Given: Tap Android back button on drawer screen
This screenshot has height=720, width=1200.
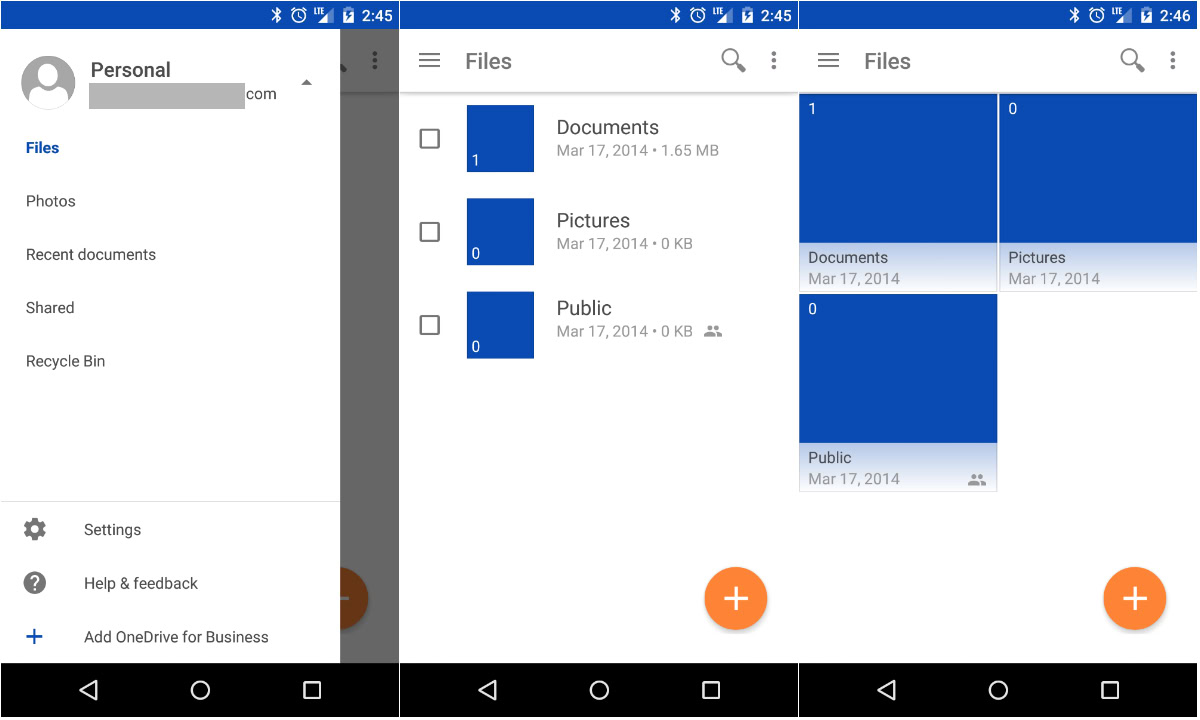Looking at the screenshot, I should point(88,690).
